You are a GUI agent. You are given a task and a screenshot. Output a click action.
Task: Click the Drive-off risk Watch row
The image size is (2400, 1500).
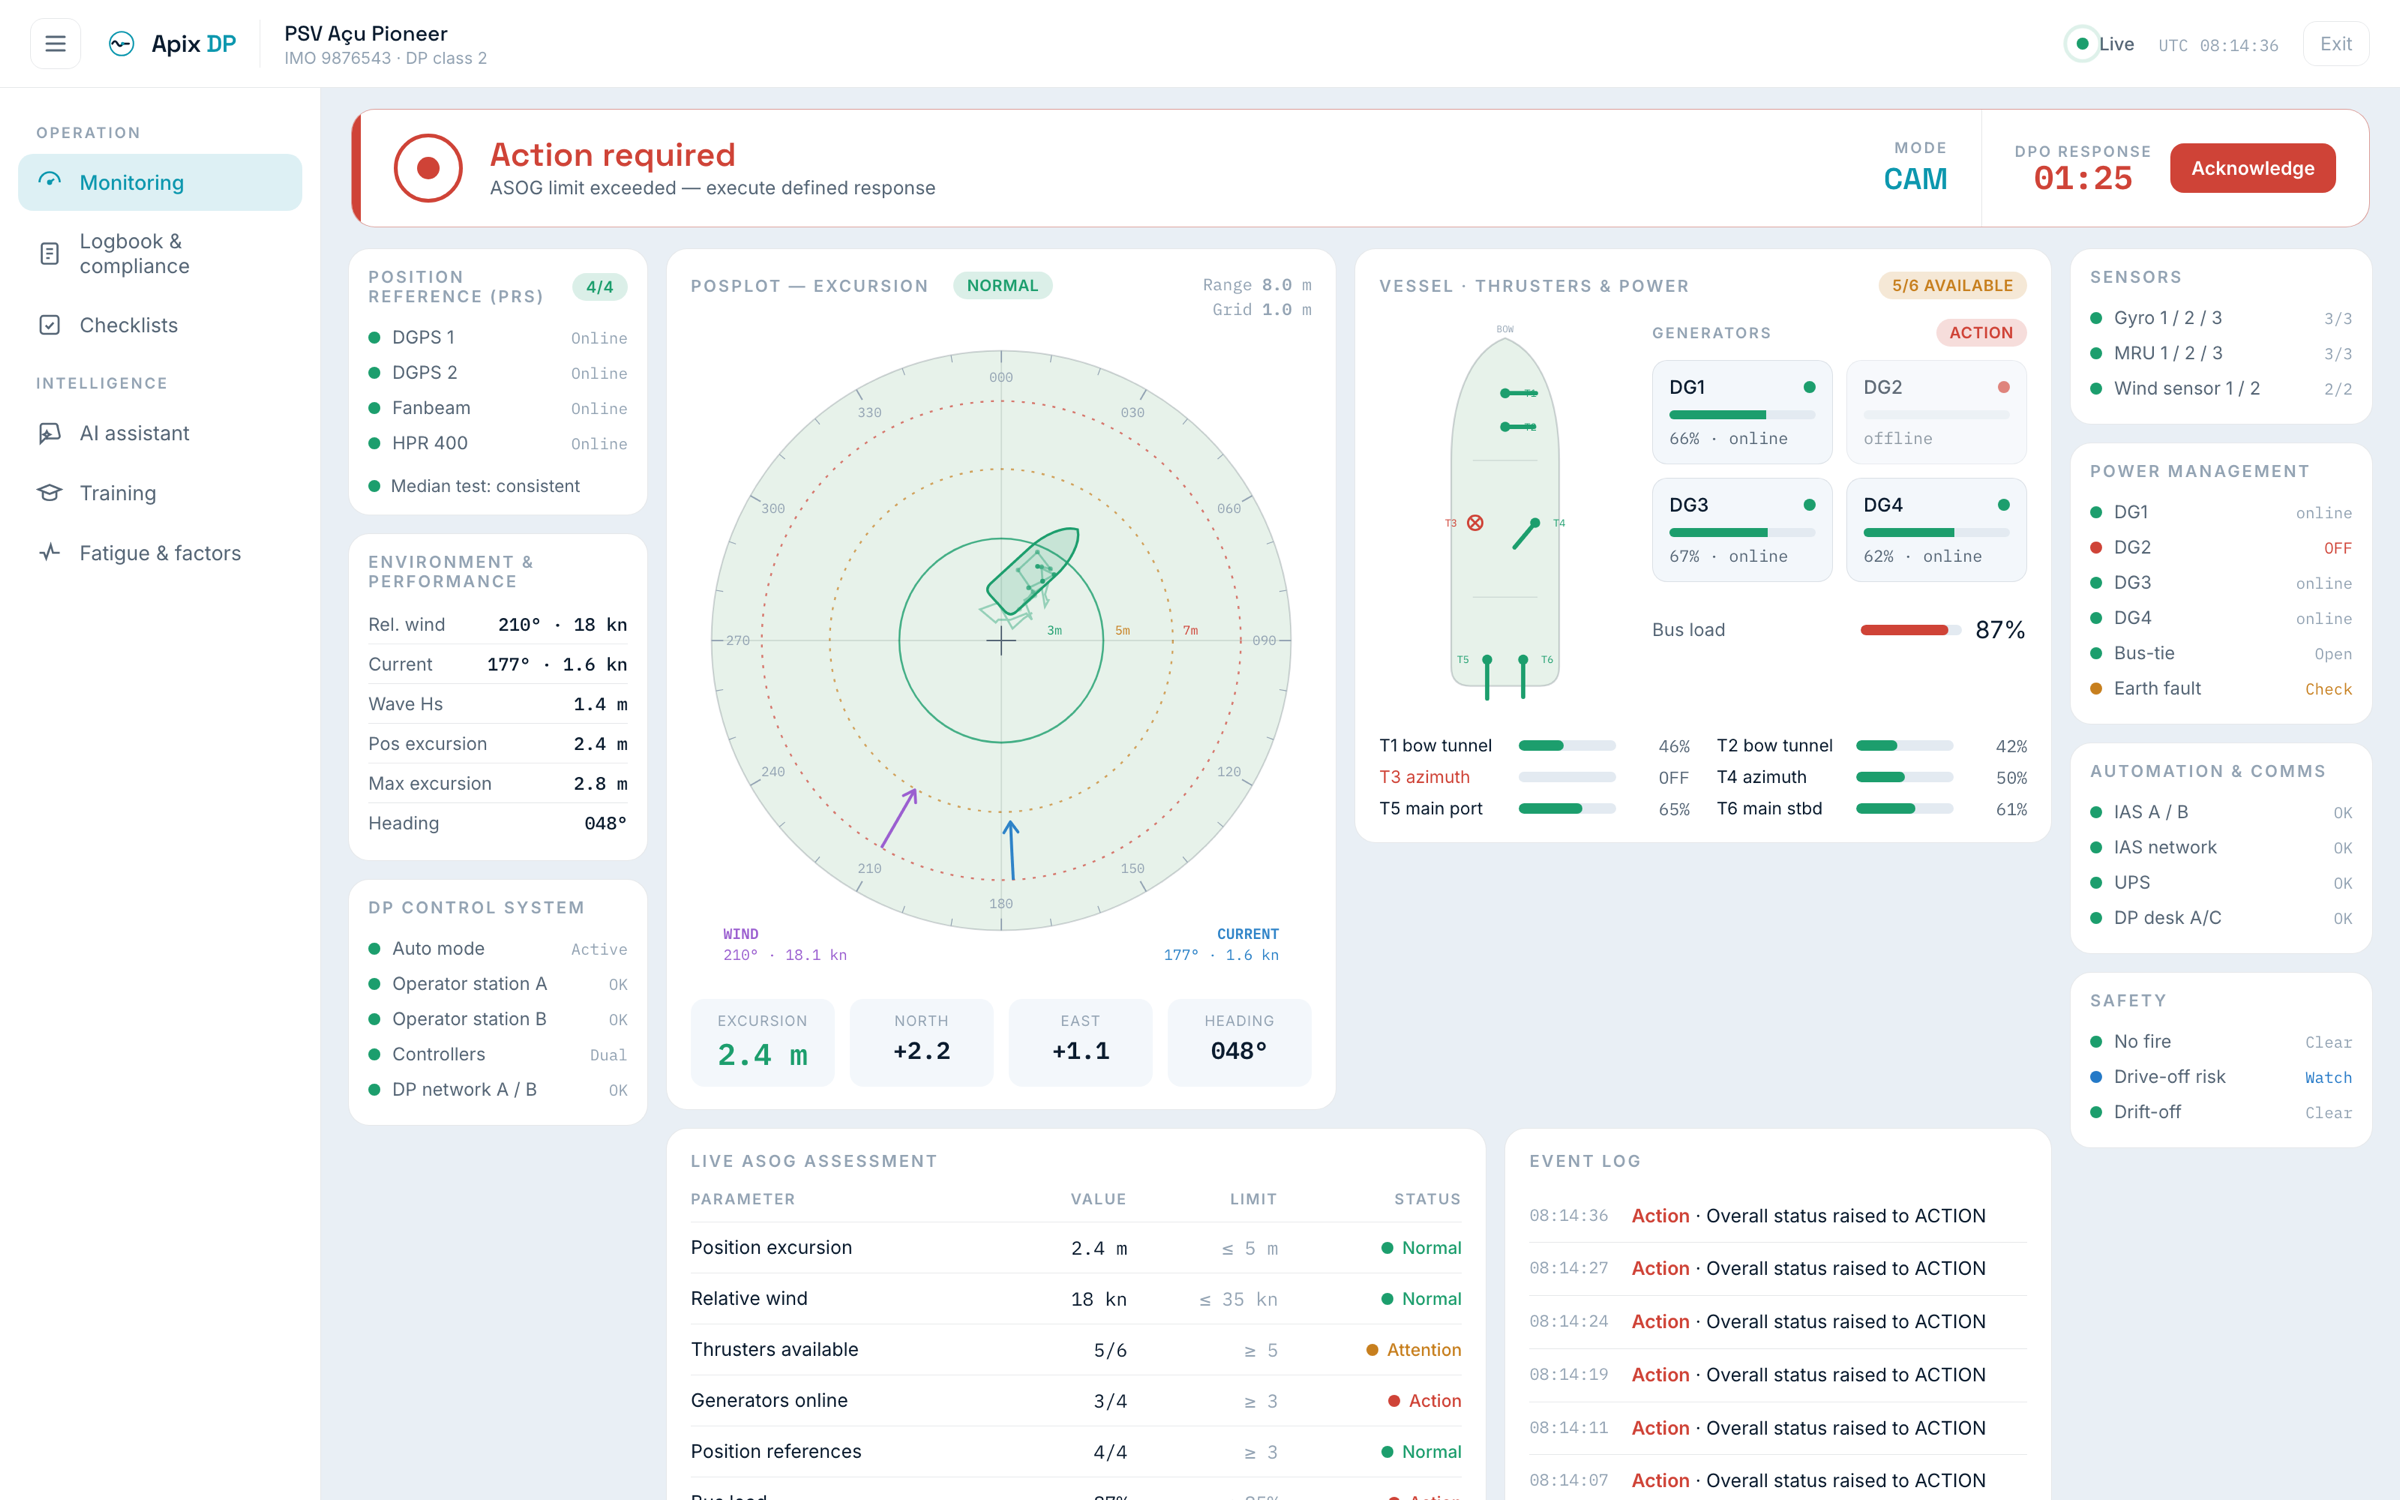(x=2221, y=1077)
